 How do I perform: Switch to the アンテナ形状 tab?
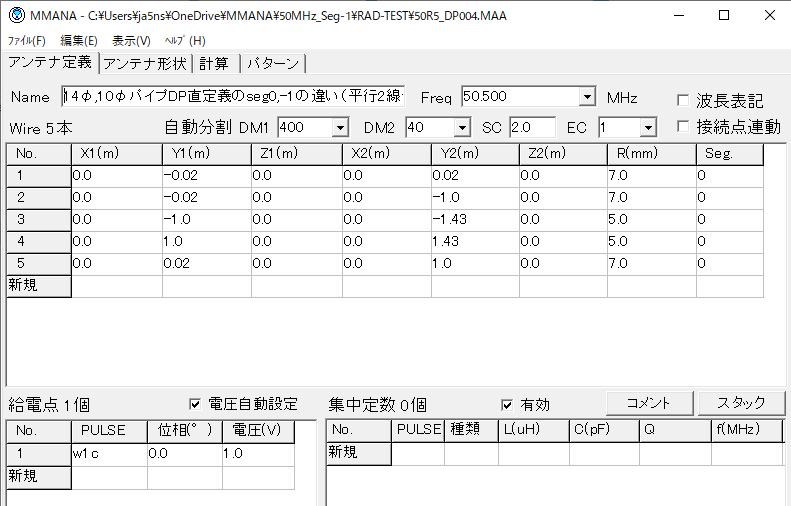tap(145, 63)
